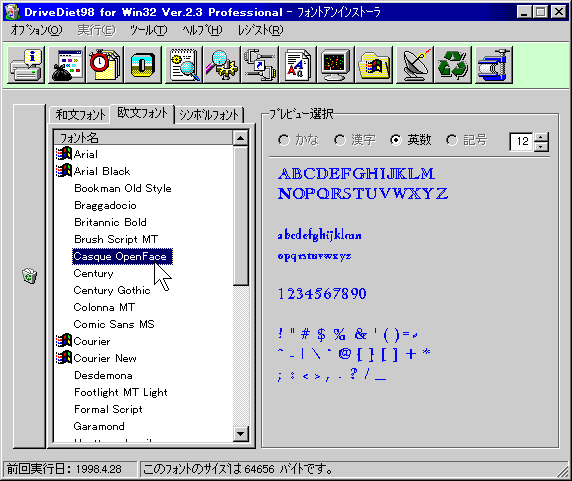Click the magnifier over document icon
This screenshot has width=572, height=481.
[184, 65]
